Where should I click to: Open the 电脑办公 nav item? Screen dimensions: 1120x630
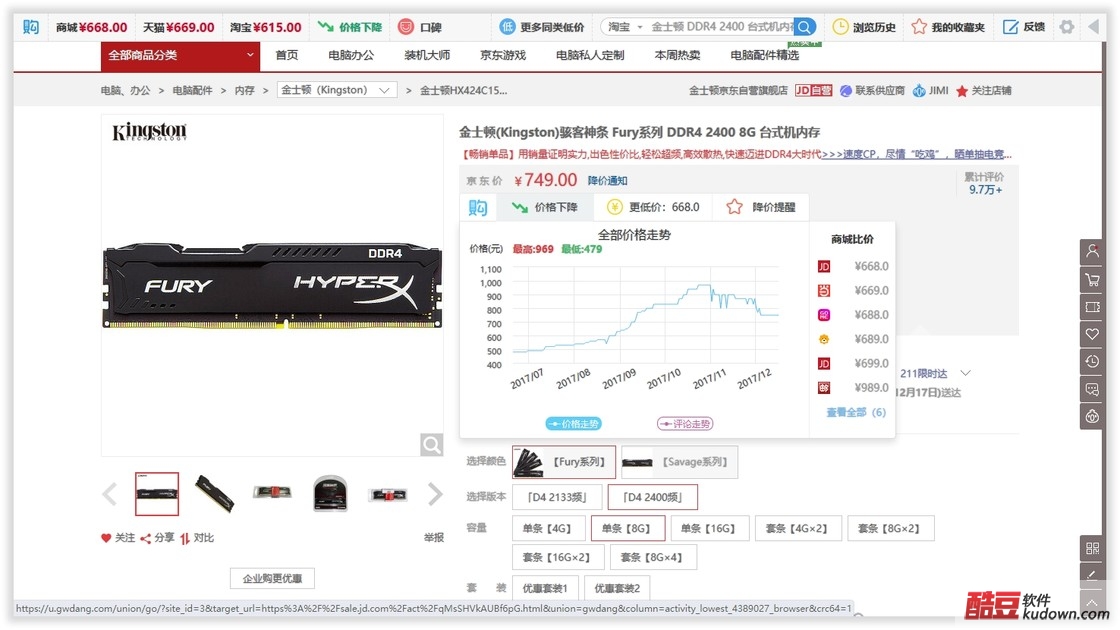click(x=351, y=55)
